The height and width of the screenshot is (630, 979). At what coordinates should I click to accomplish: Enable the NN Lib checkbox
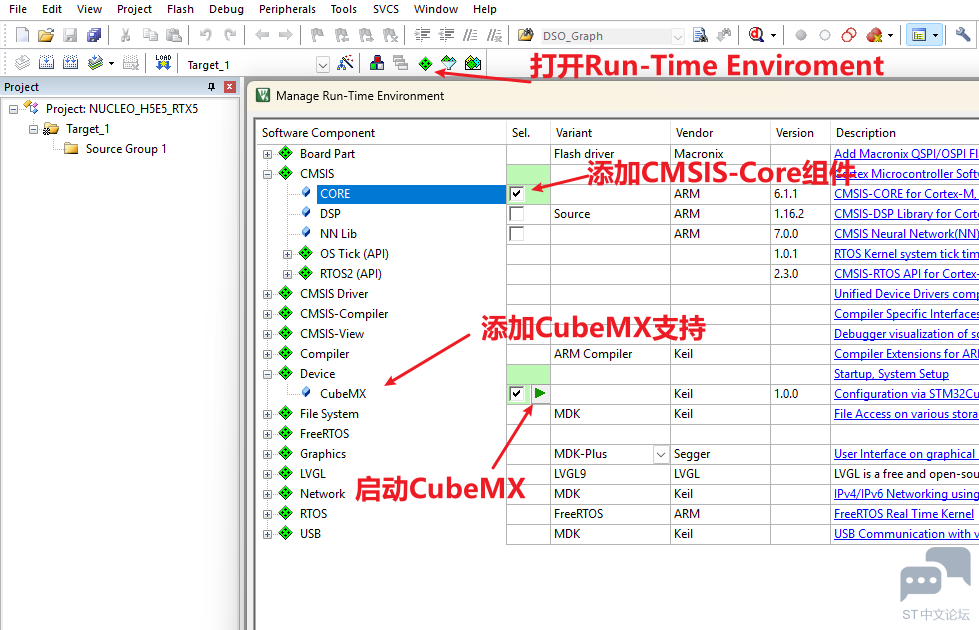coord(516,234)
